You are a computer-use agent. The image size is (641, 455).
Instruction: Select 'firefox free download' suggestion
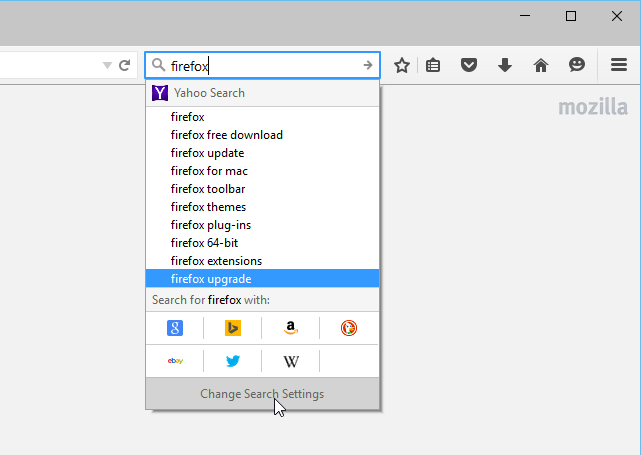click(x=262, y=135)
